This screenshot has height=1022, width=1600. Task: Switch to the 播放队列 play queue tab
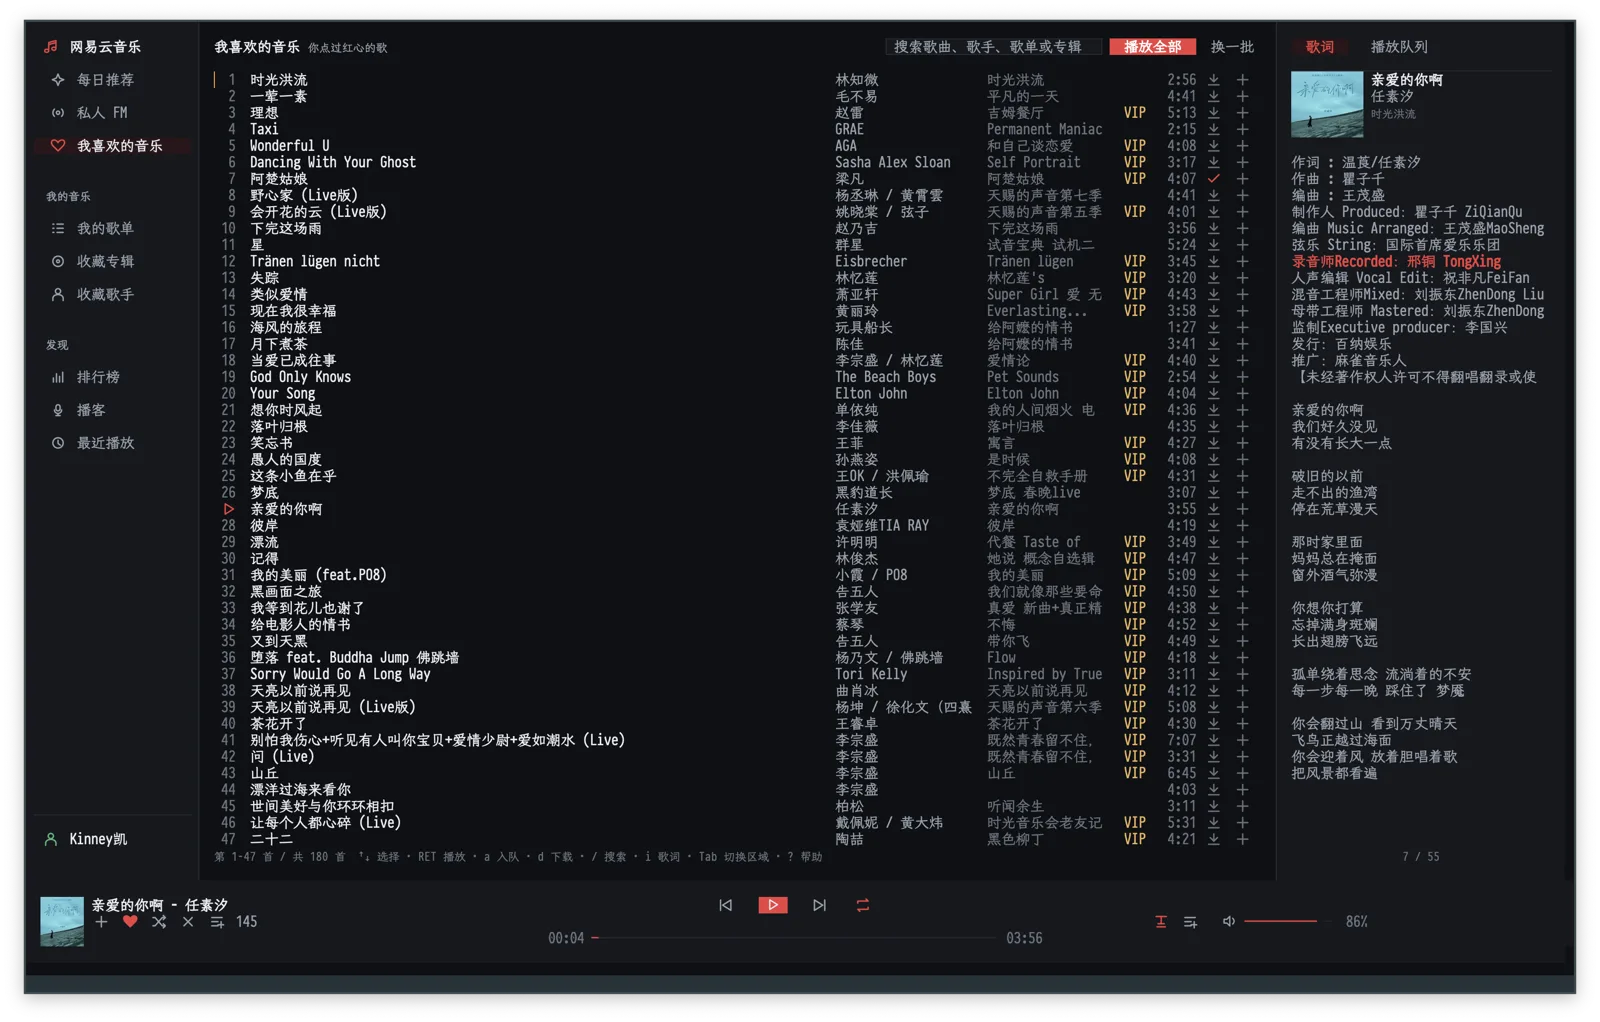[1399, 47]
